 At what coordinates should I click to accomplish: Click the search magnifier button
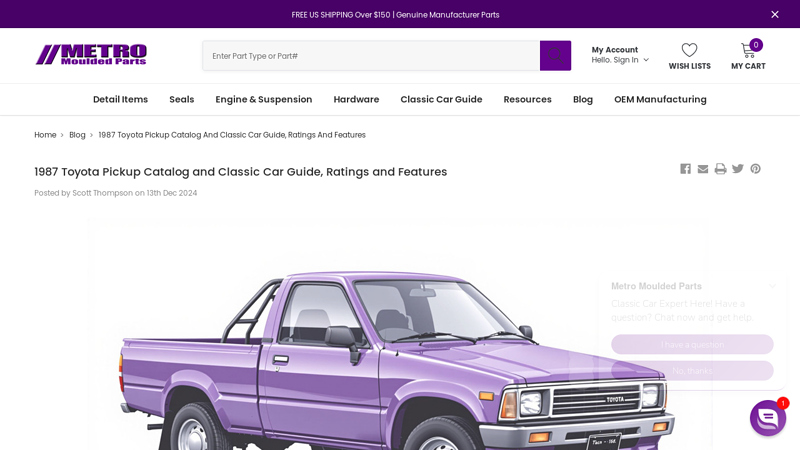click(555, 56)
